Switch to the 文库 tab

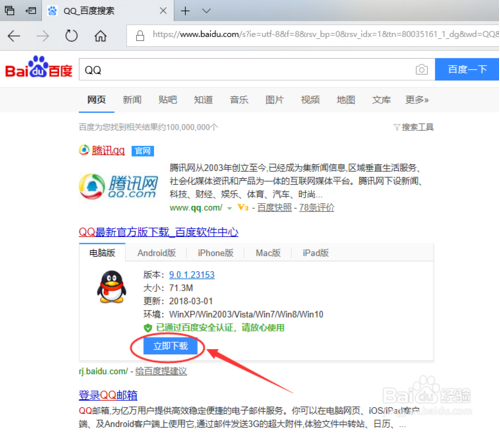[381, 100]
